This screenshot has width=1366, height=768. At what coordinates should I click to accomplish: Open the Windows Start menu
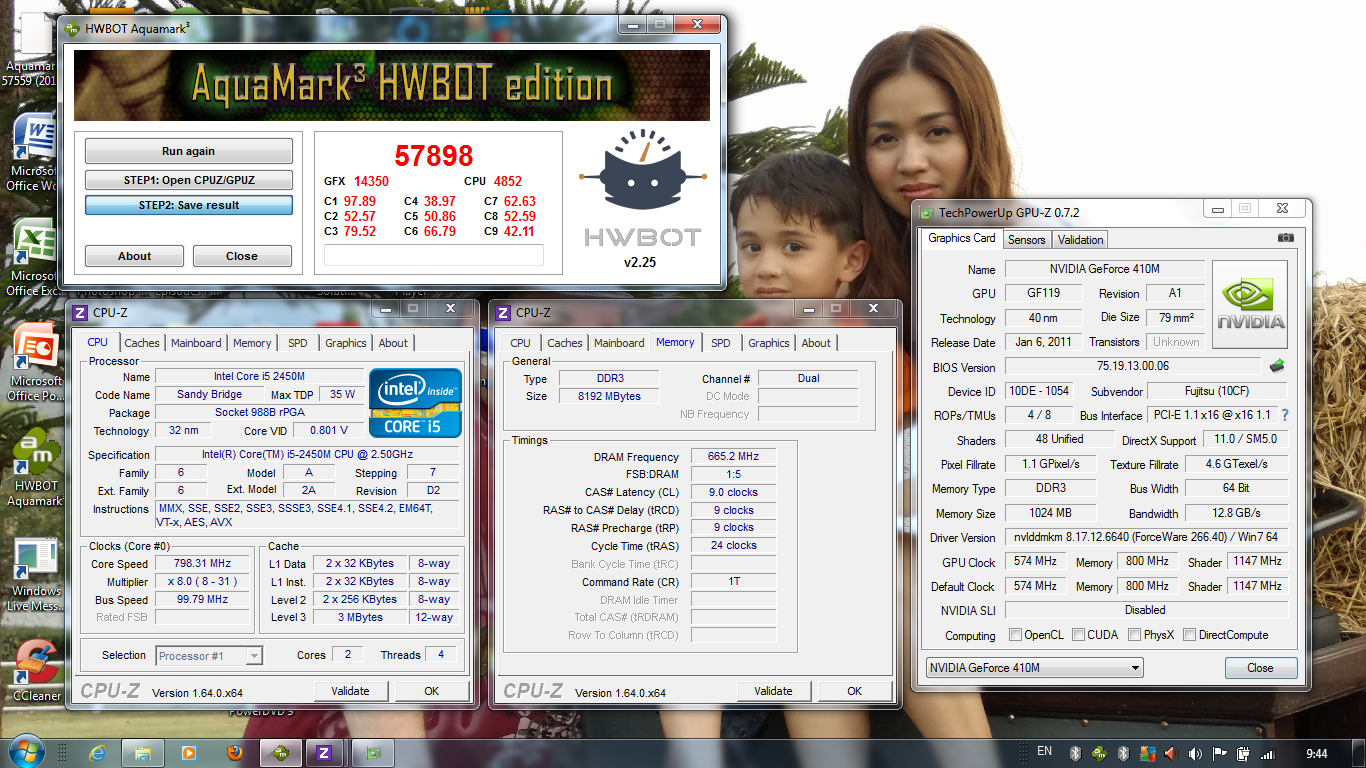[x=26, y=752]
